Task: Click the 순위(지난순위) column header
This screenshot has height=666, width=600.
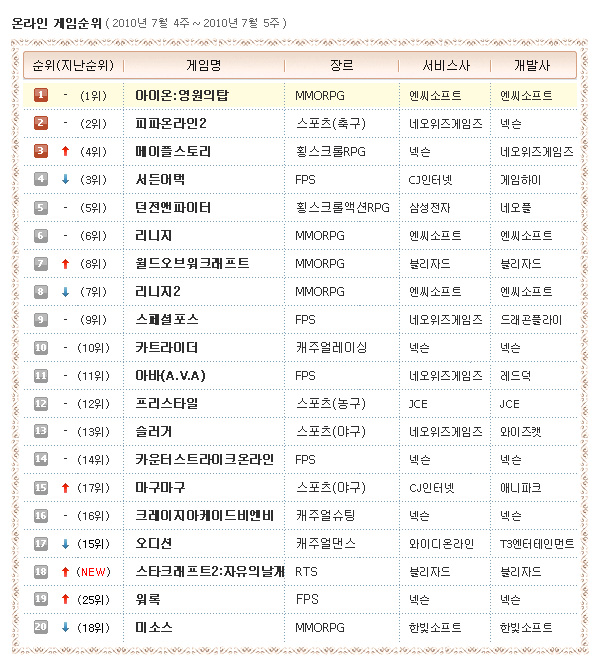Action: (72, 65)
